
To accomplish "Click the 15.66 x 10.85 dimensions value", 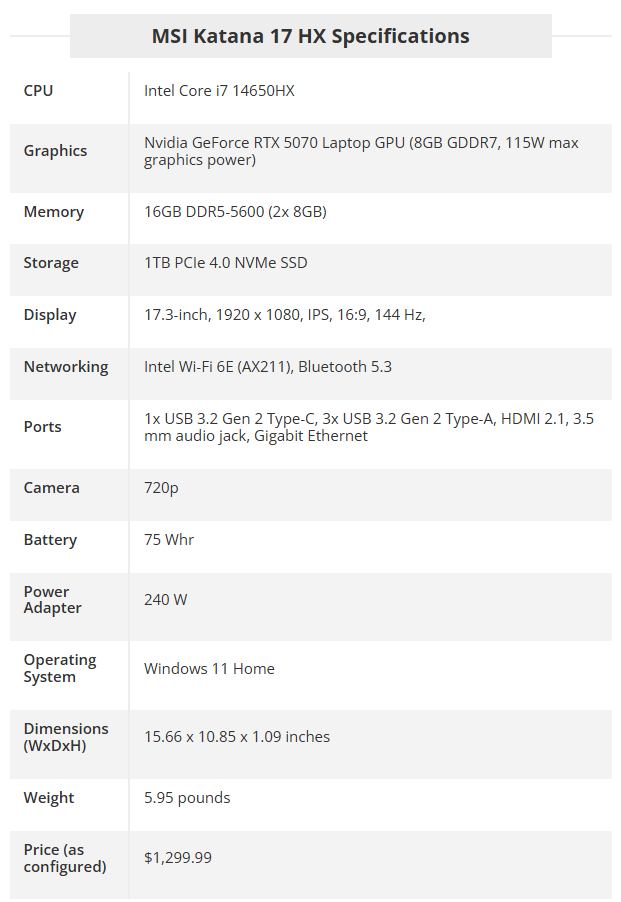I will pos(237,737).
